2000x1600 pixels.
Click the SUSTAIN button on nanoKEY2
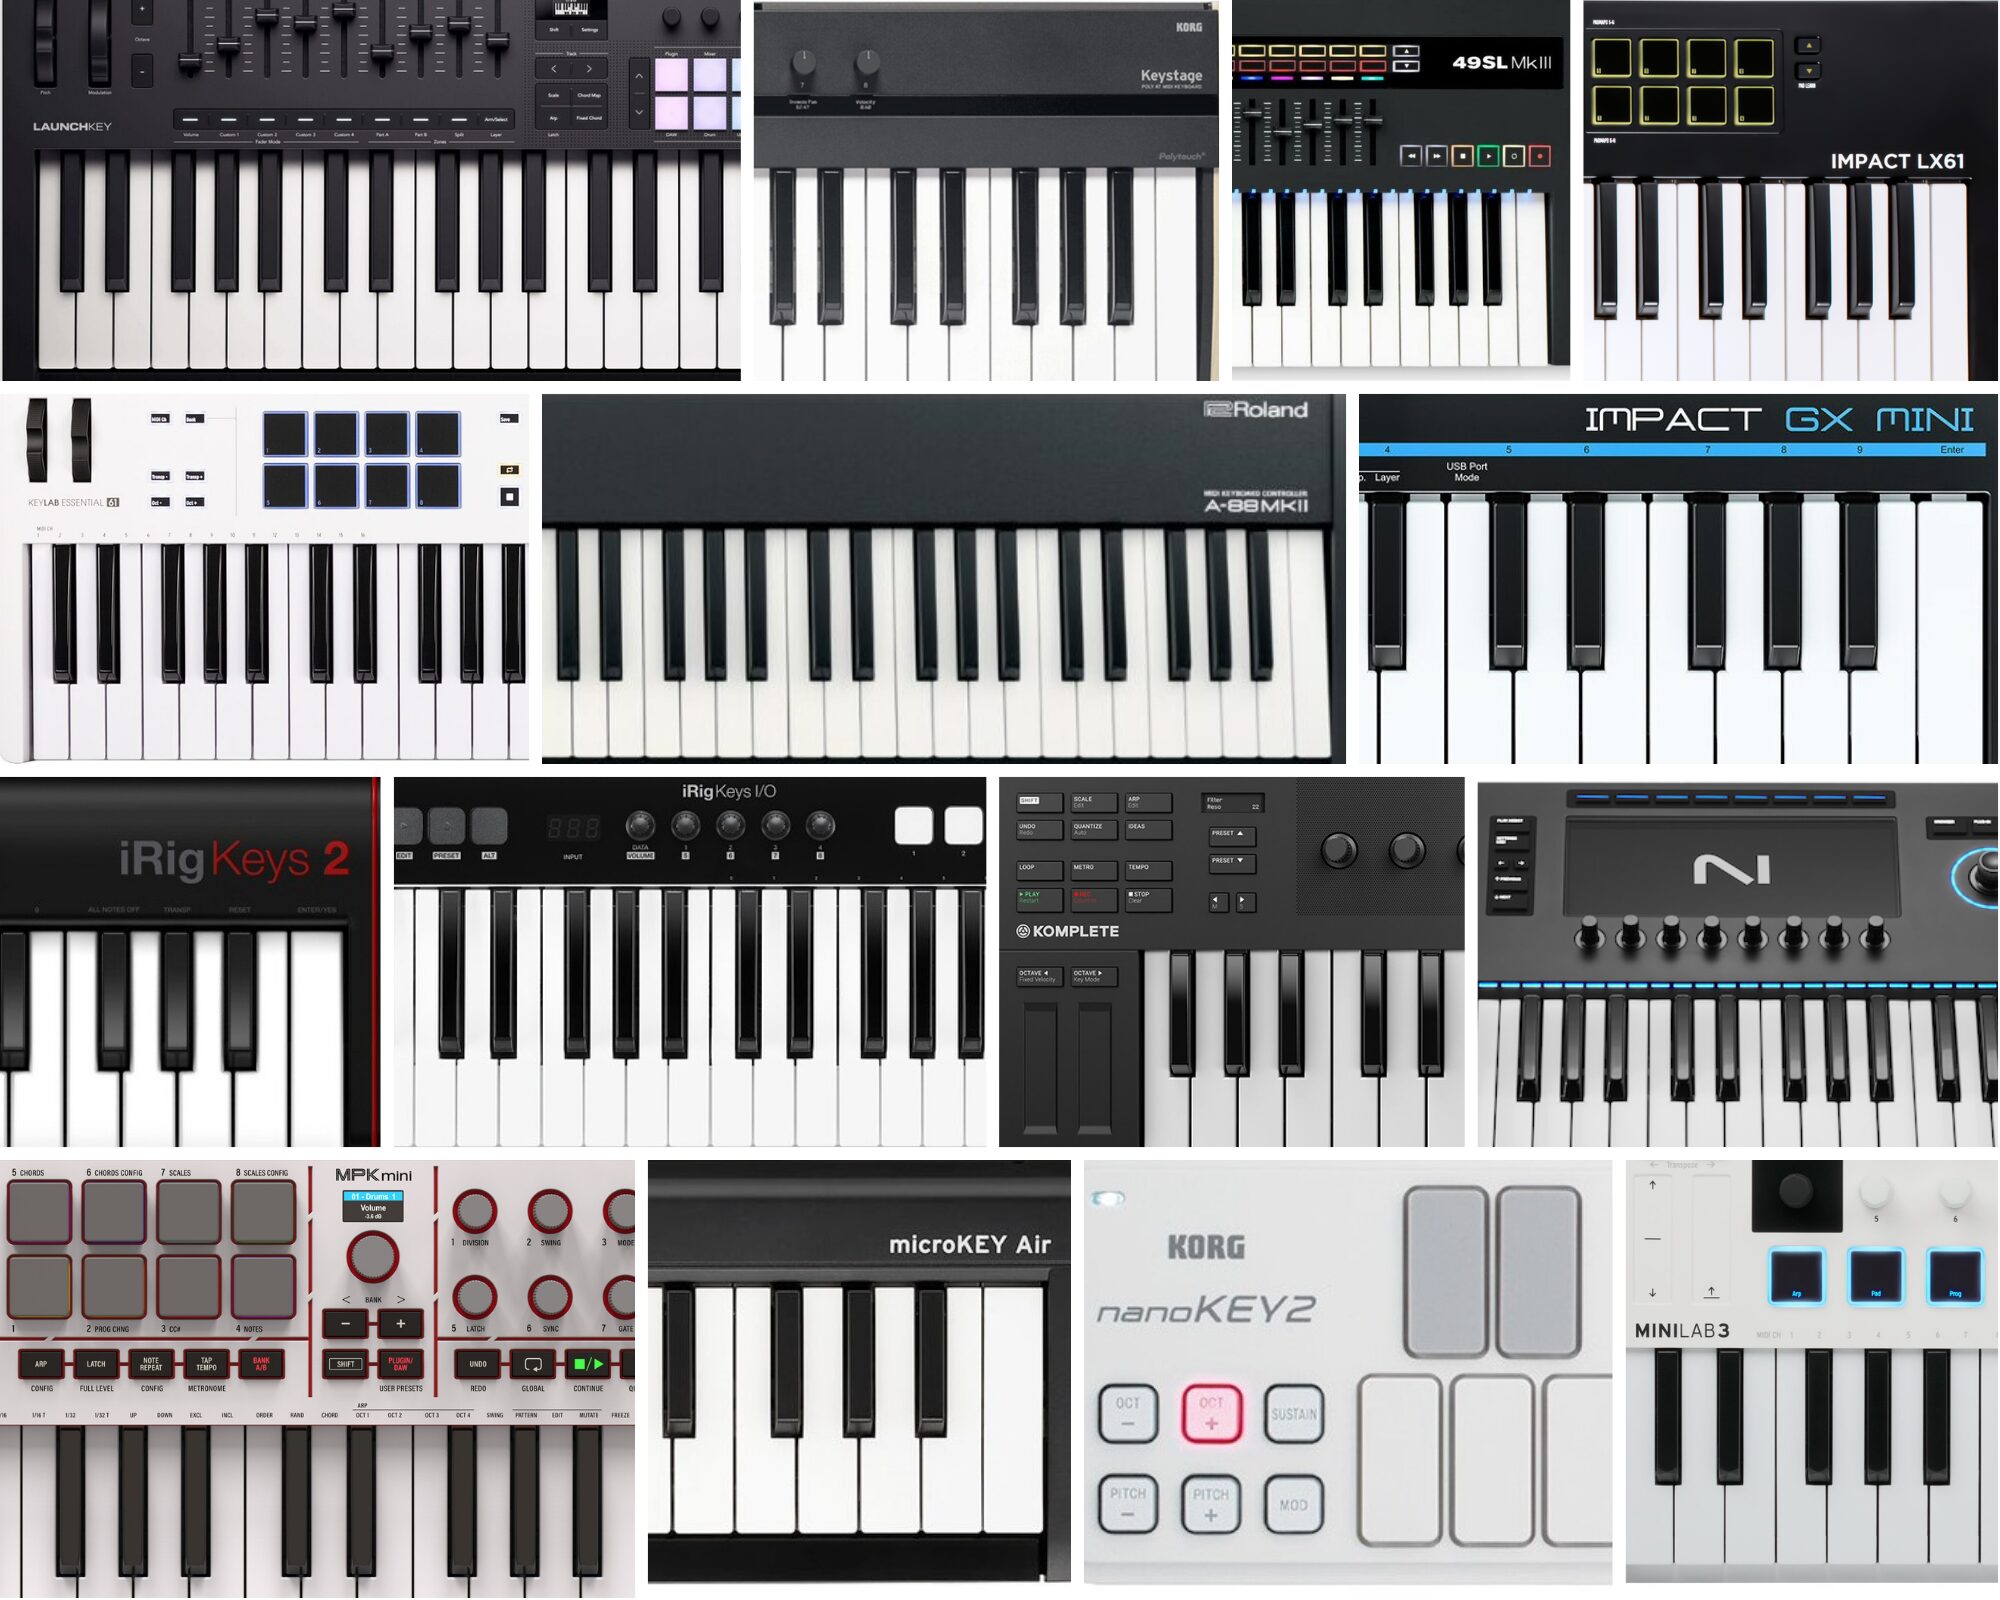pos(1294,1413)
